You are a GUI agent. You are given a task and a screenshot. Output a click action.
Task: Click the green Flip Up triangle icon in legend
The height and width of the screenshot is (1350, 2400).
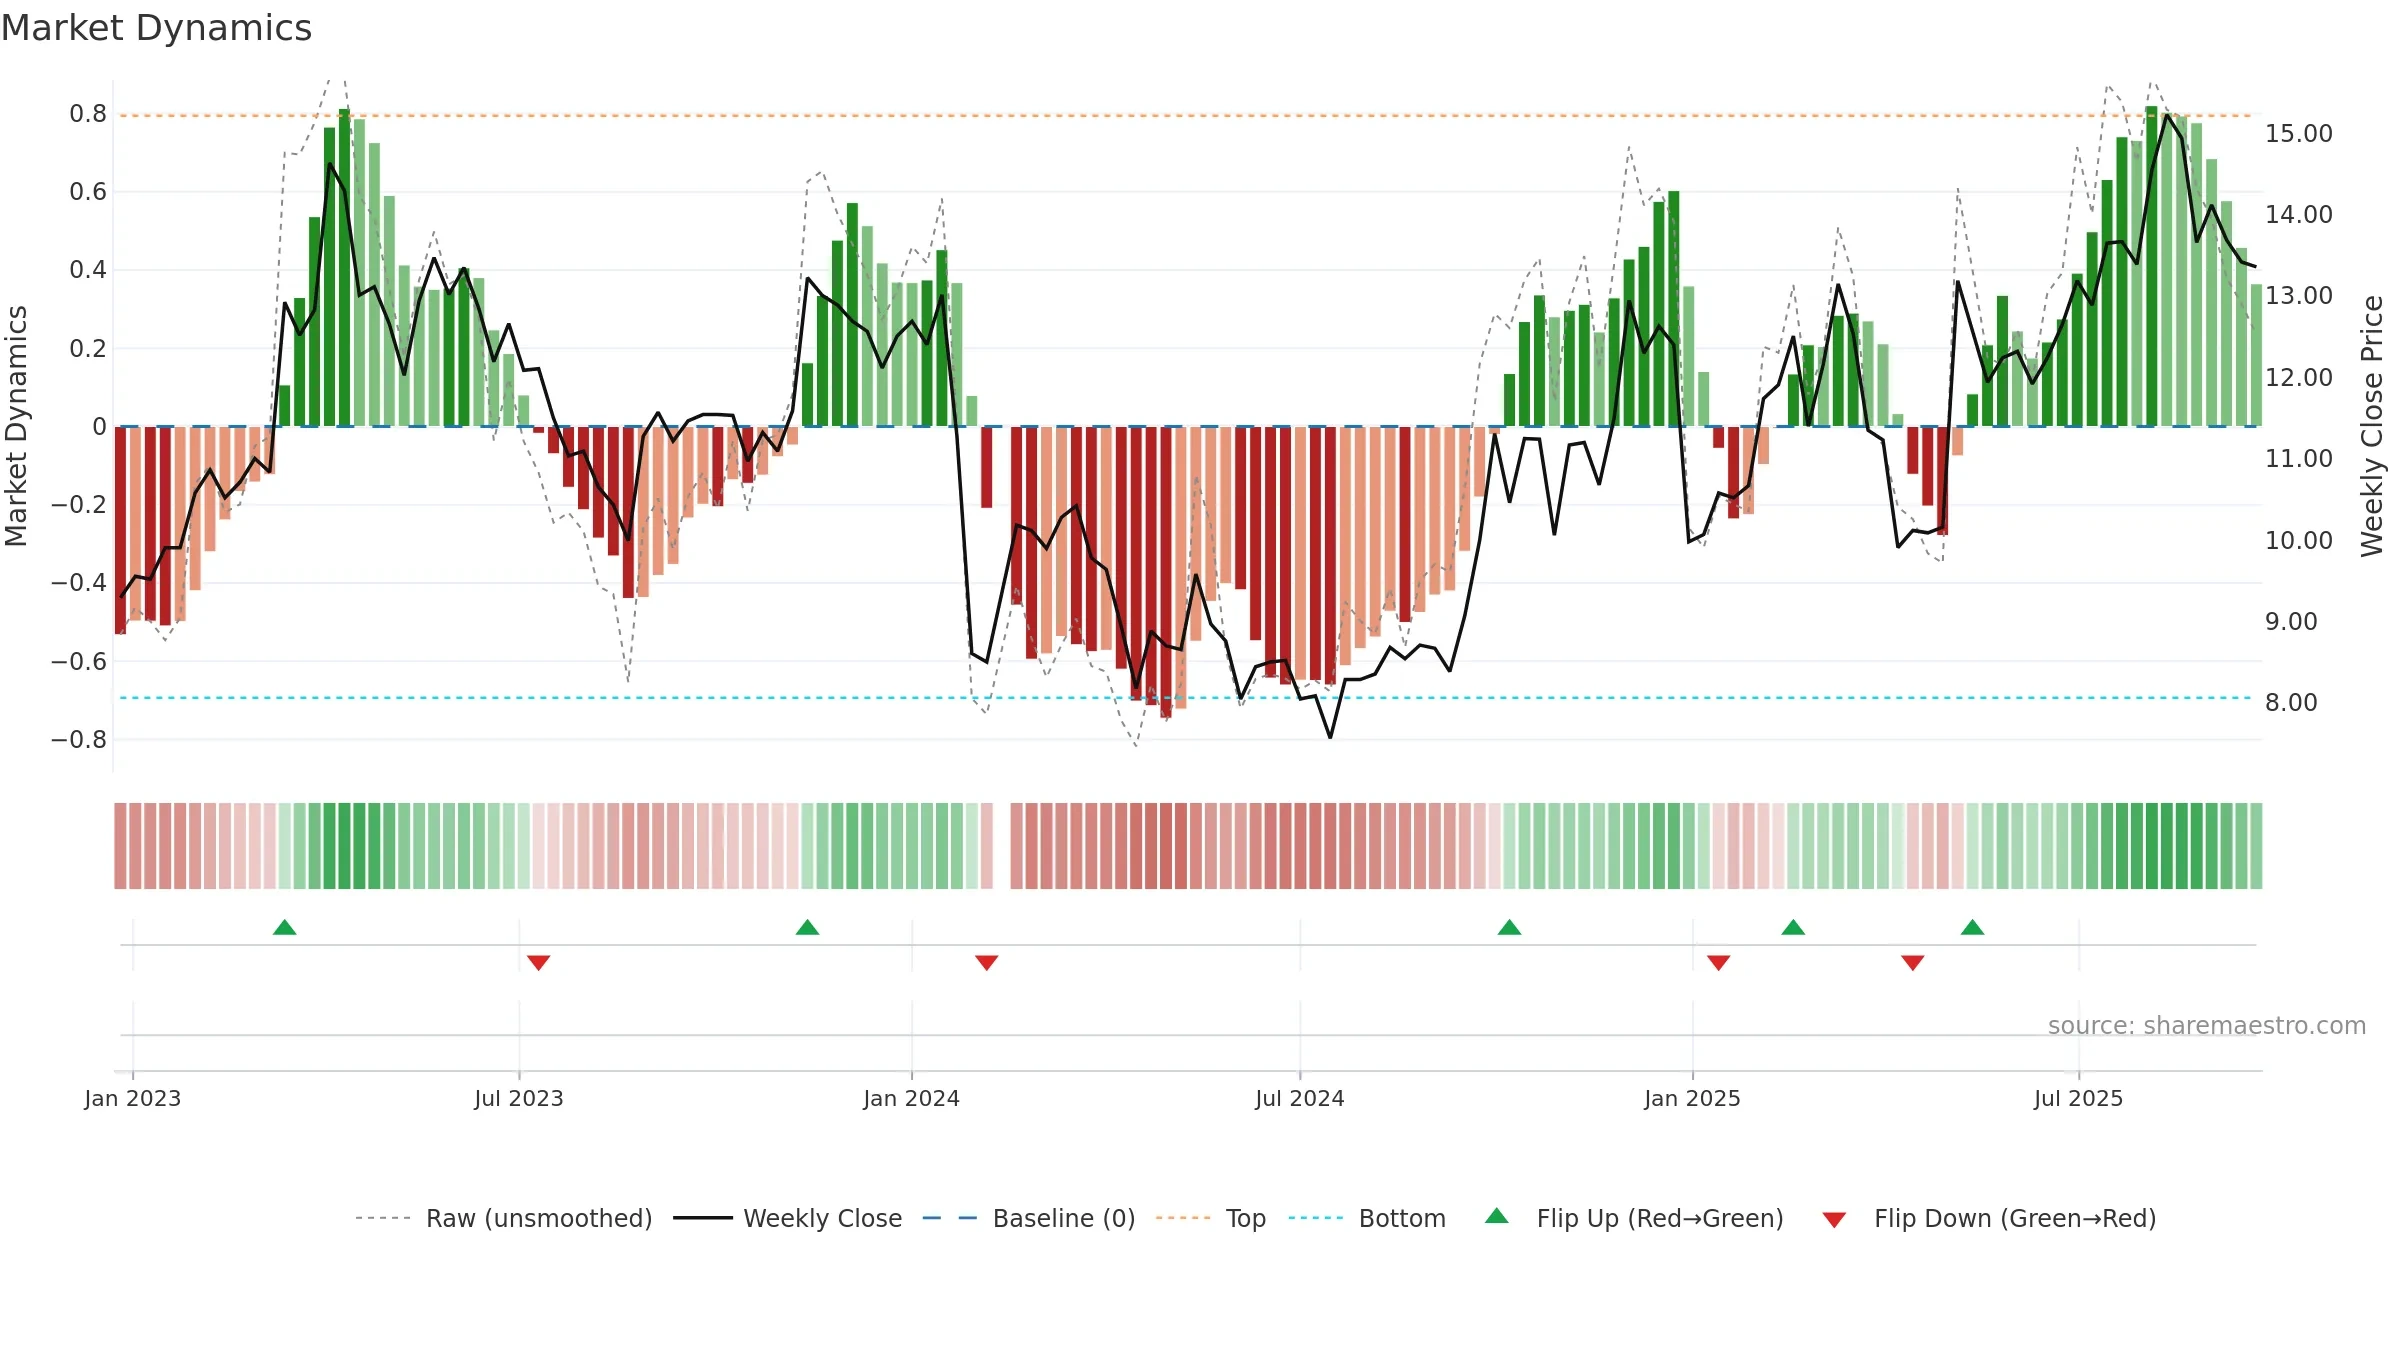(x=1497, y=1216)
